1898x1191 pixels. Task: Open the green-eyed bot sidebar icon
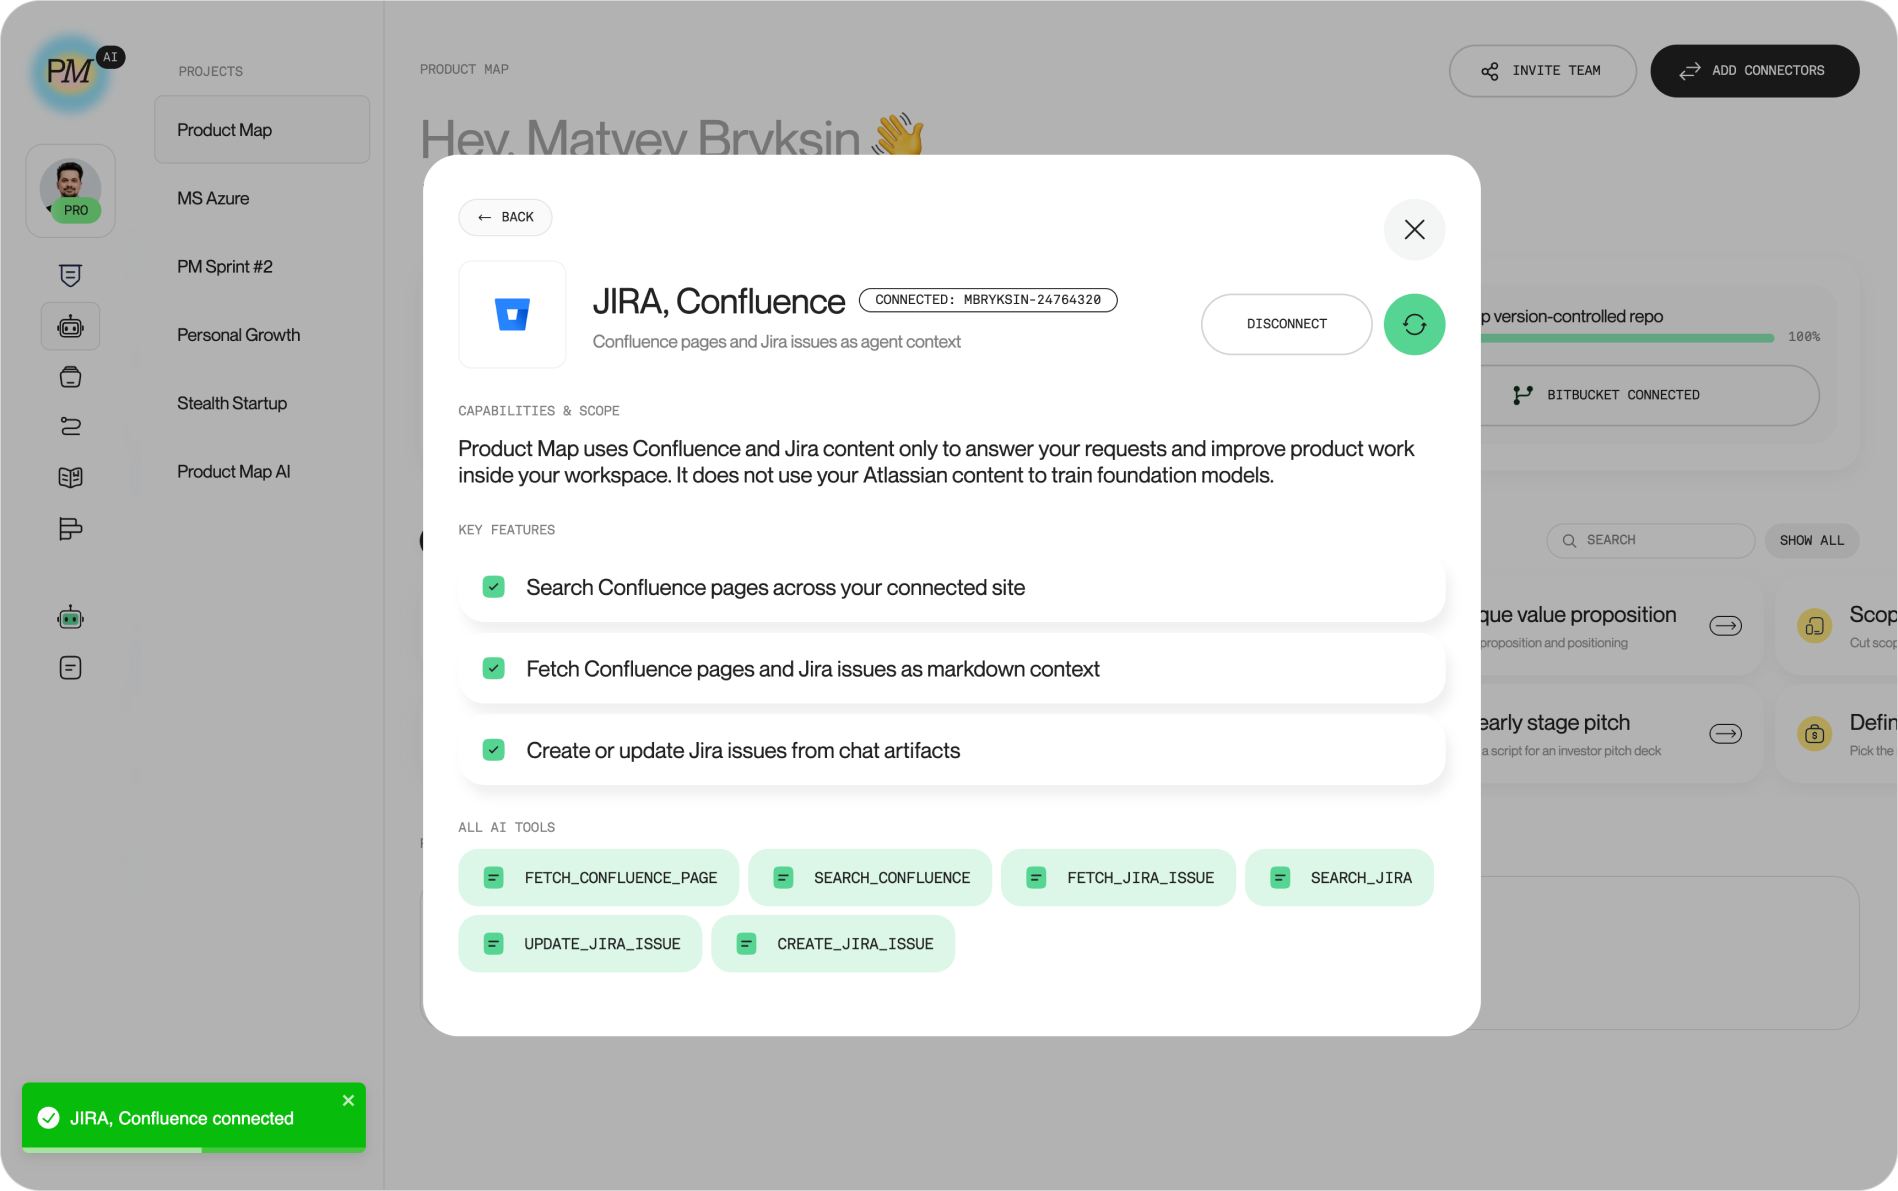[70, 617]
